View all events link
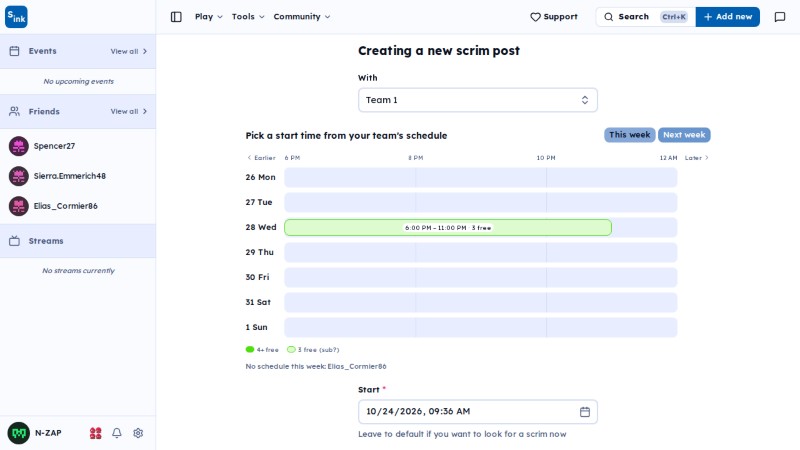Screen dimensions: 800x450 click(x=129, y=51)
